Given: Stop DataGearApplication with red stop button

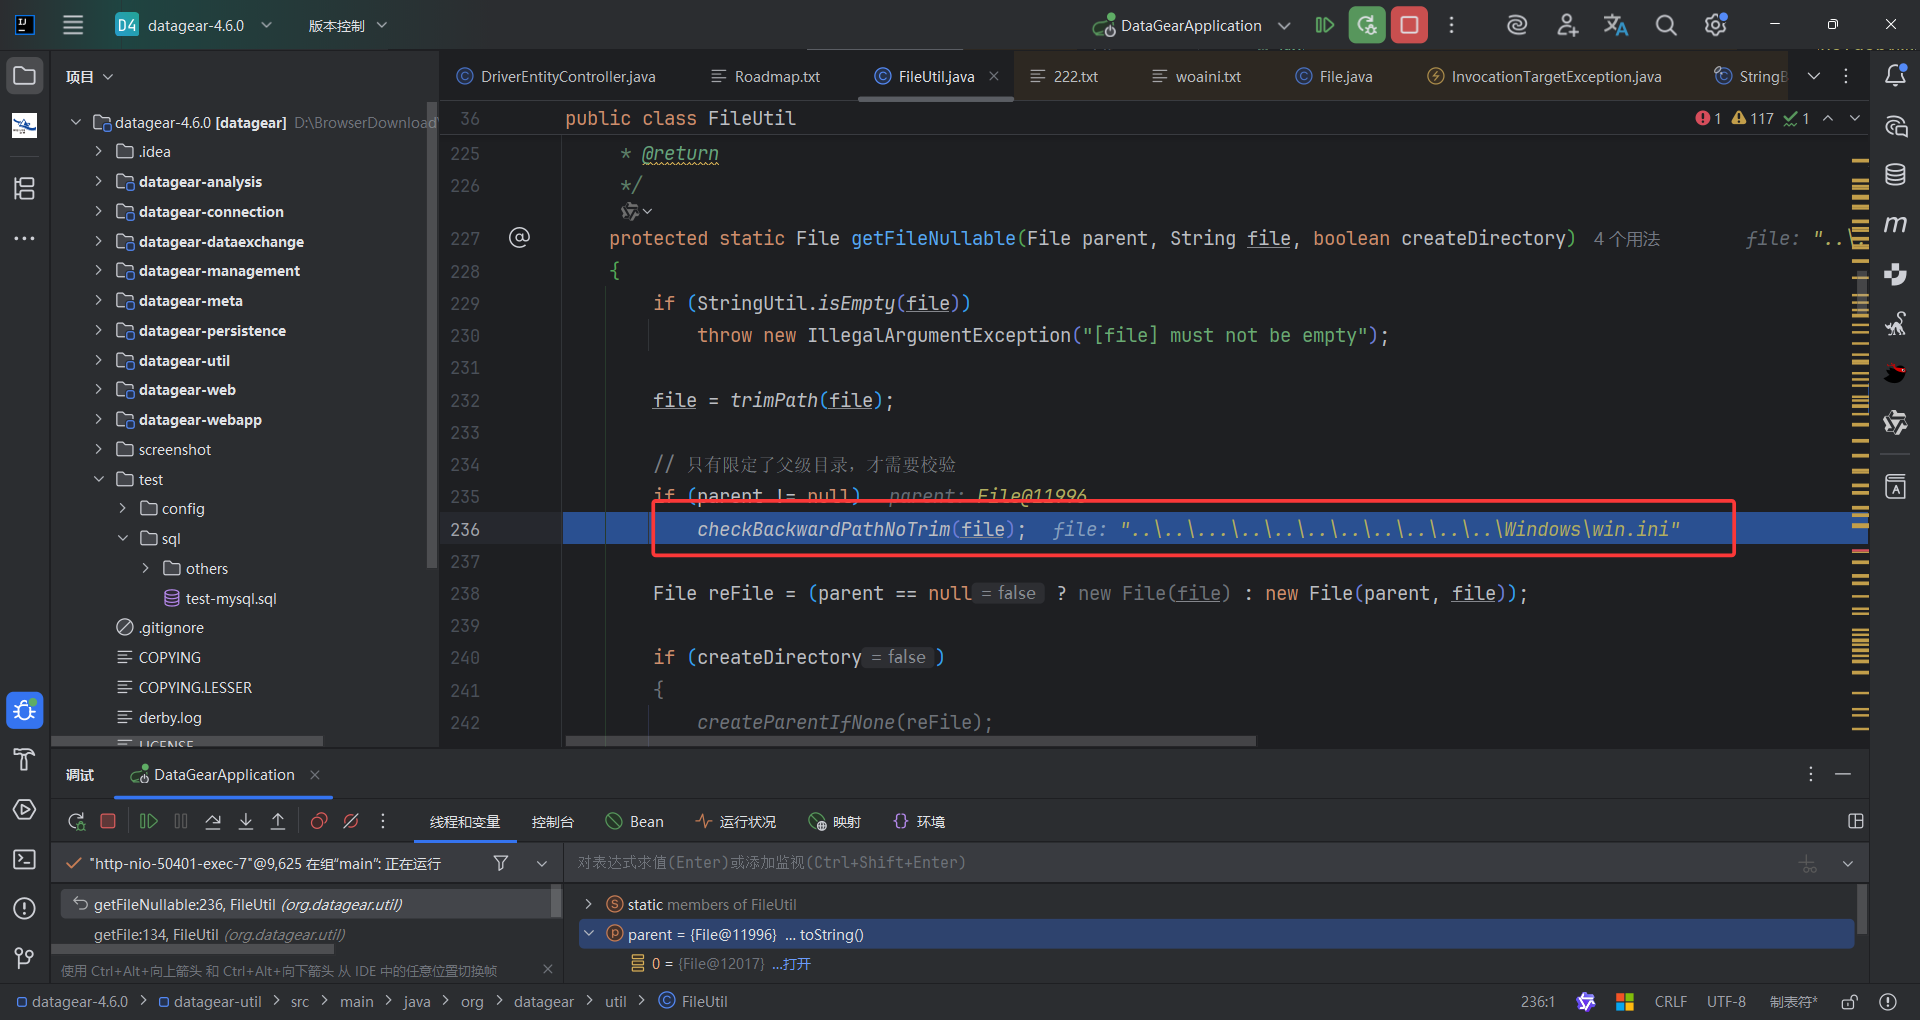Looking at the screenshot, I should (x=1409, y=25).
